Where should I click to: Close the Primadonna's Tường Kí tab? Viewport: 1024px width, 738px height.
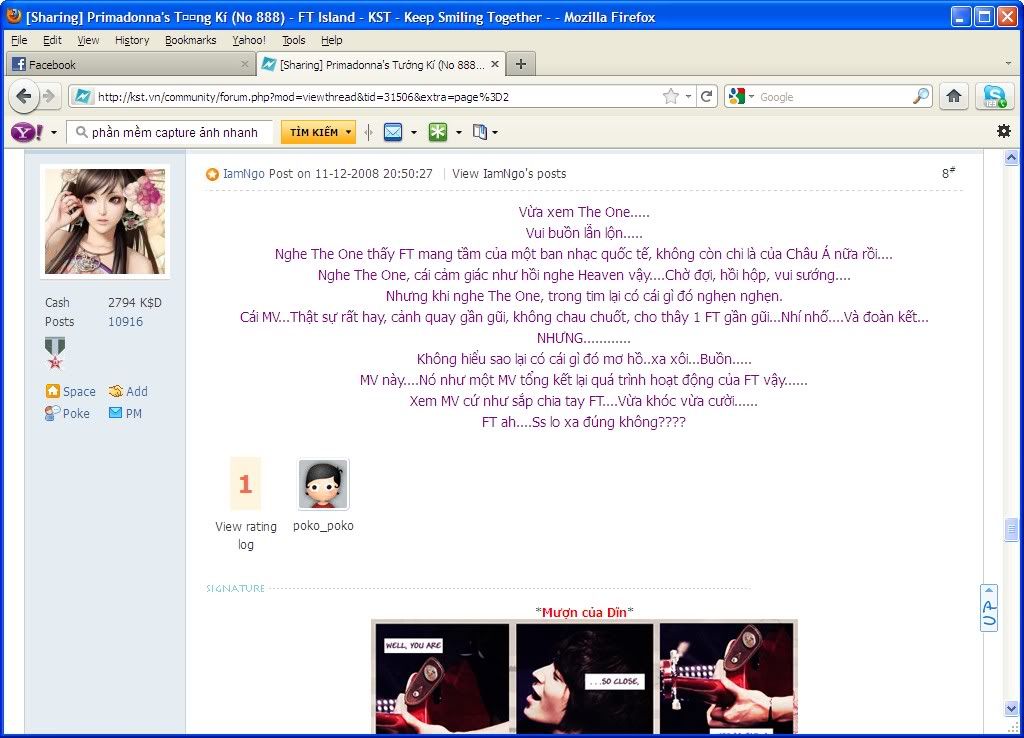(x=495, y=64)
